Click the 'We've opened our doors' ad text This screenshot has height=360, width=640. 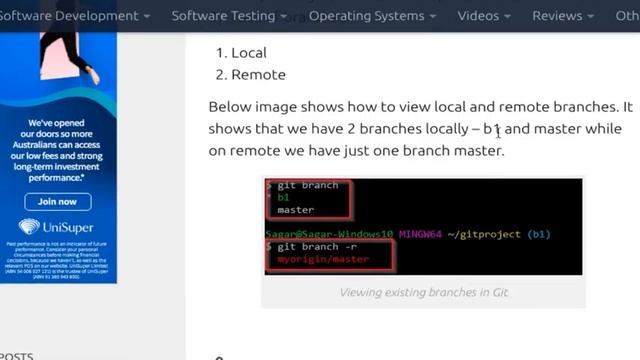click(56, 150)
